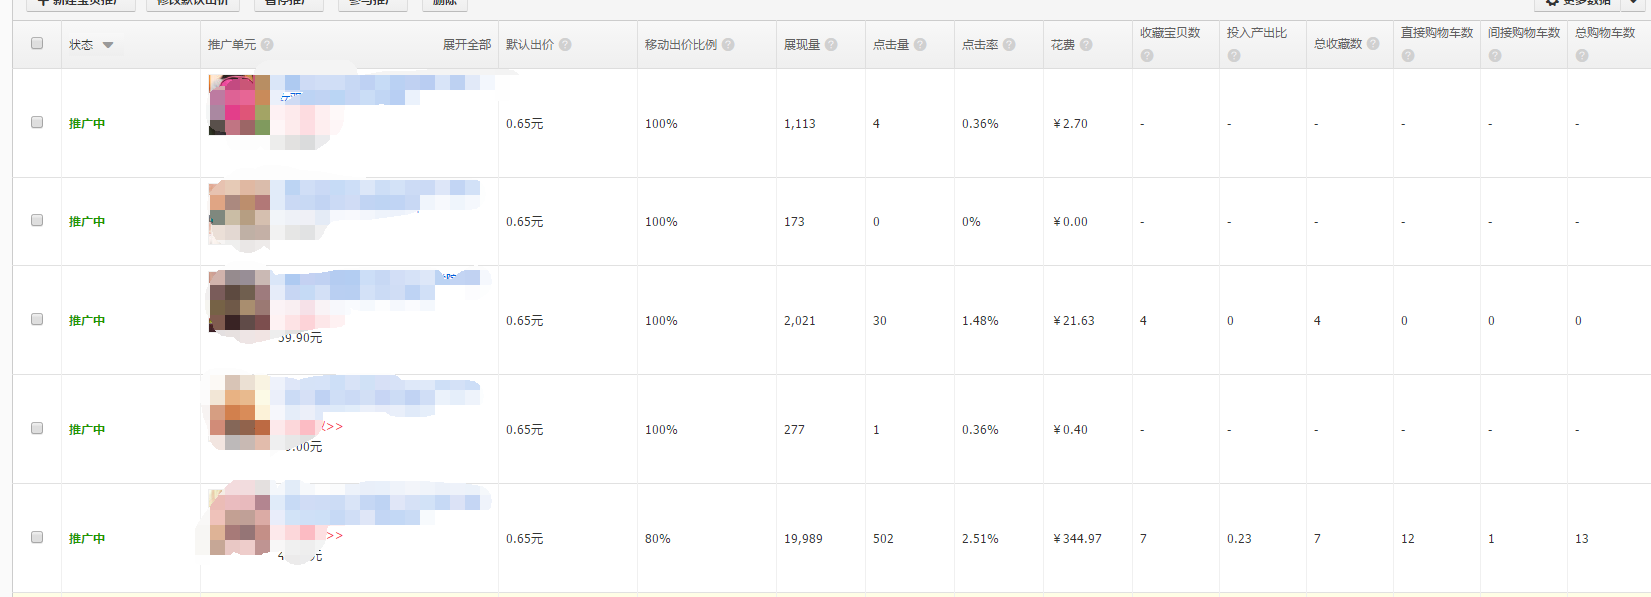Toggle the select-all checkbox in table header
1651x597 pixels.
point(37,43)
